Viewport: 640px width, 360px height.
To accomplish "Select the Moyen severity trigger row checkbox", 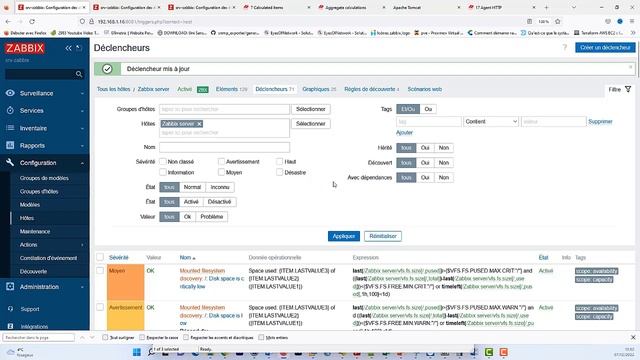I will [x=100, y=270].
